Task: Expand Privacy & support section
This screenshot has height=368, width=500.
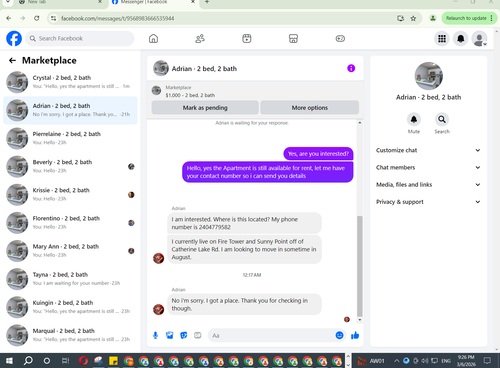Action: tap(428, 202)
